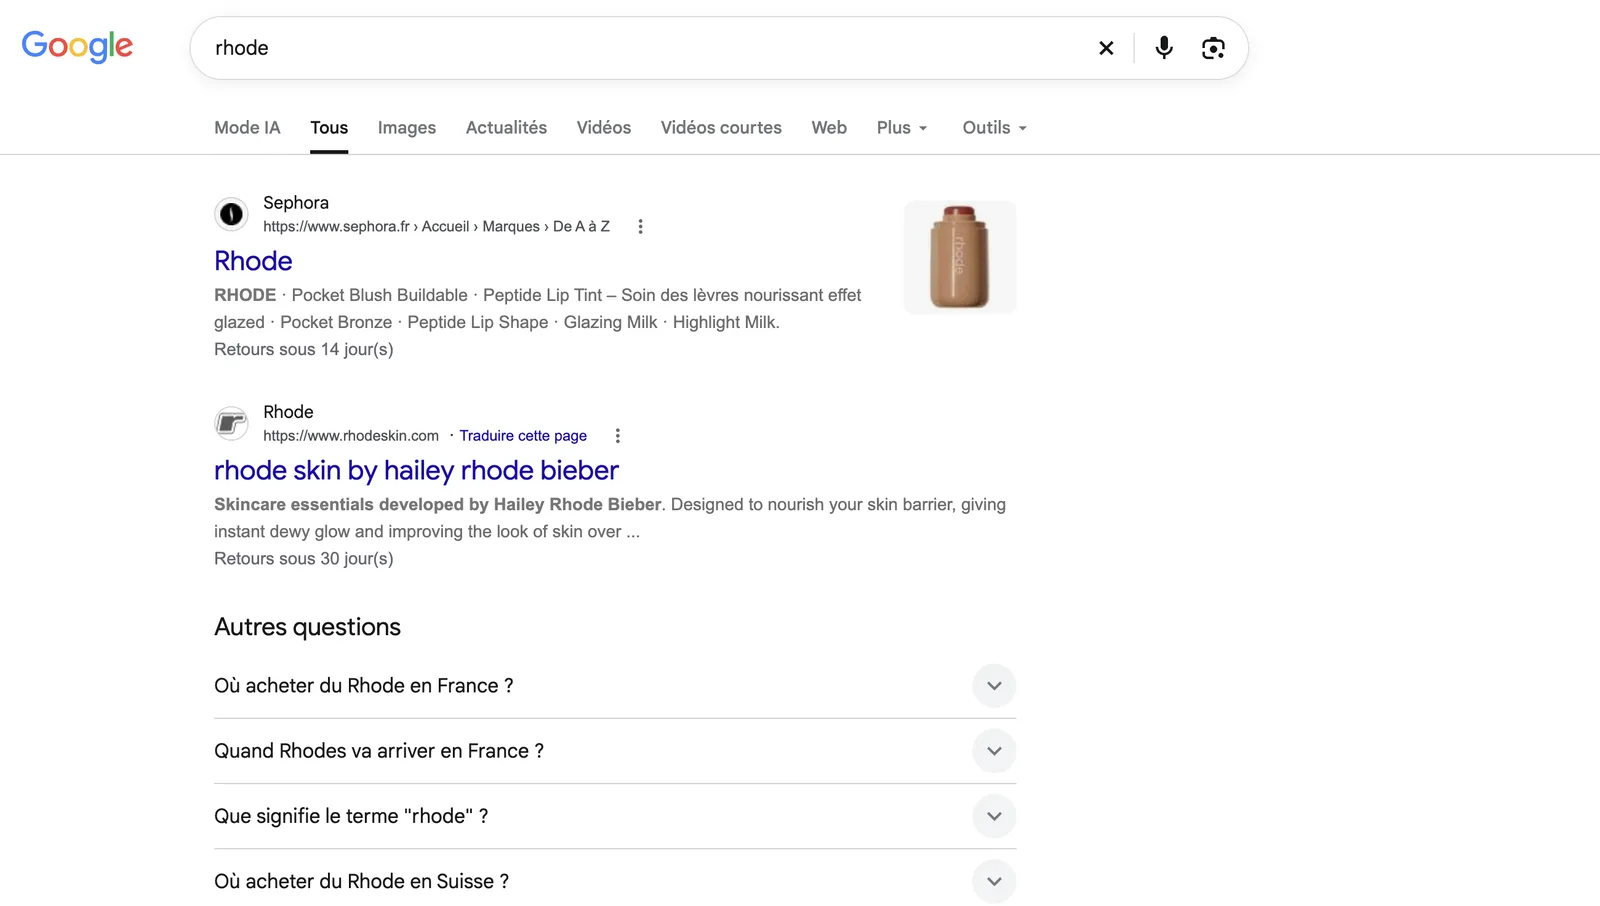1600x906 pixels.
Task: Click Retours sous 30 jour(s) text
Action: pyautogui.click(x=304, y=558)
